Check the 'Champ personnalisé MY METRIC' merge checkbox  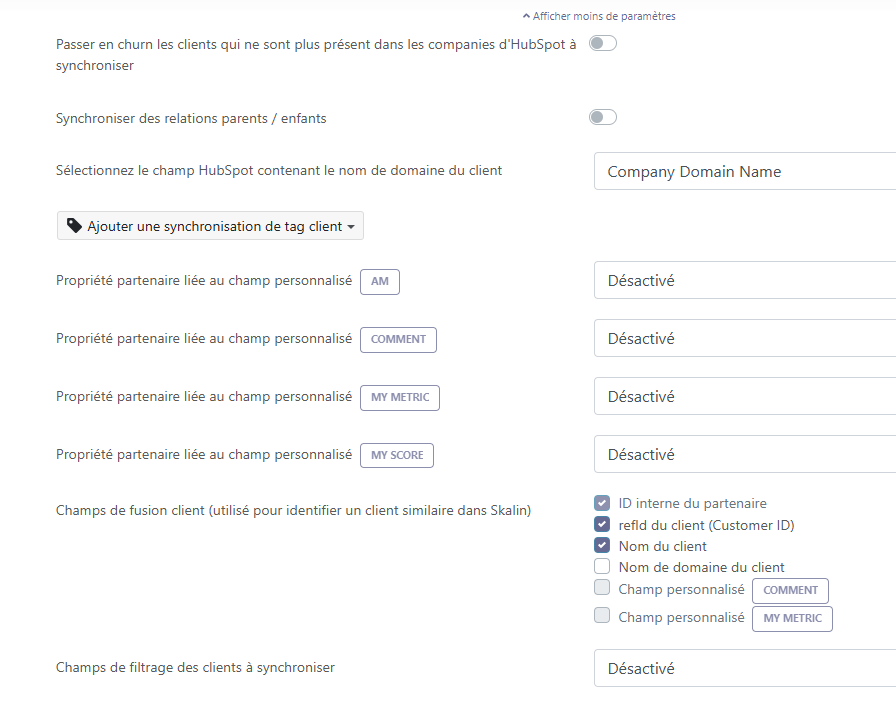602,616
